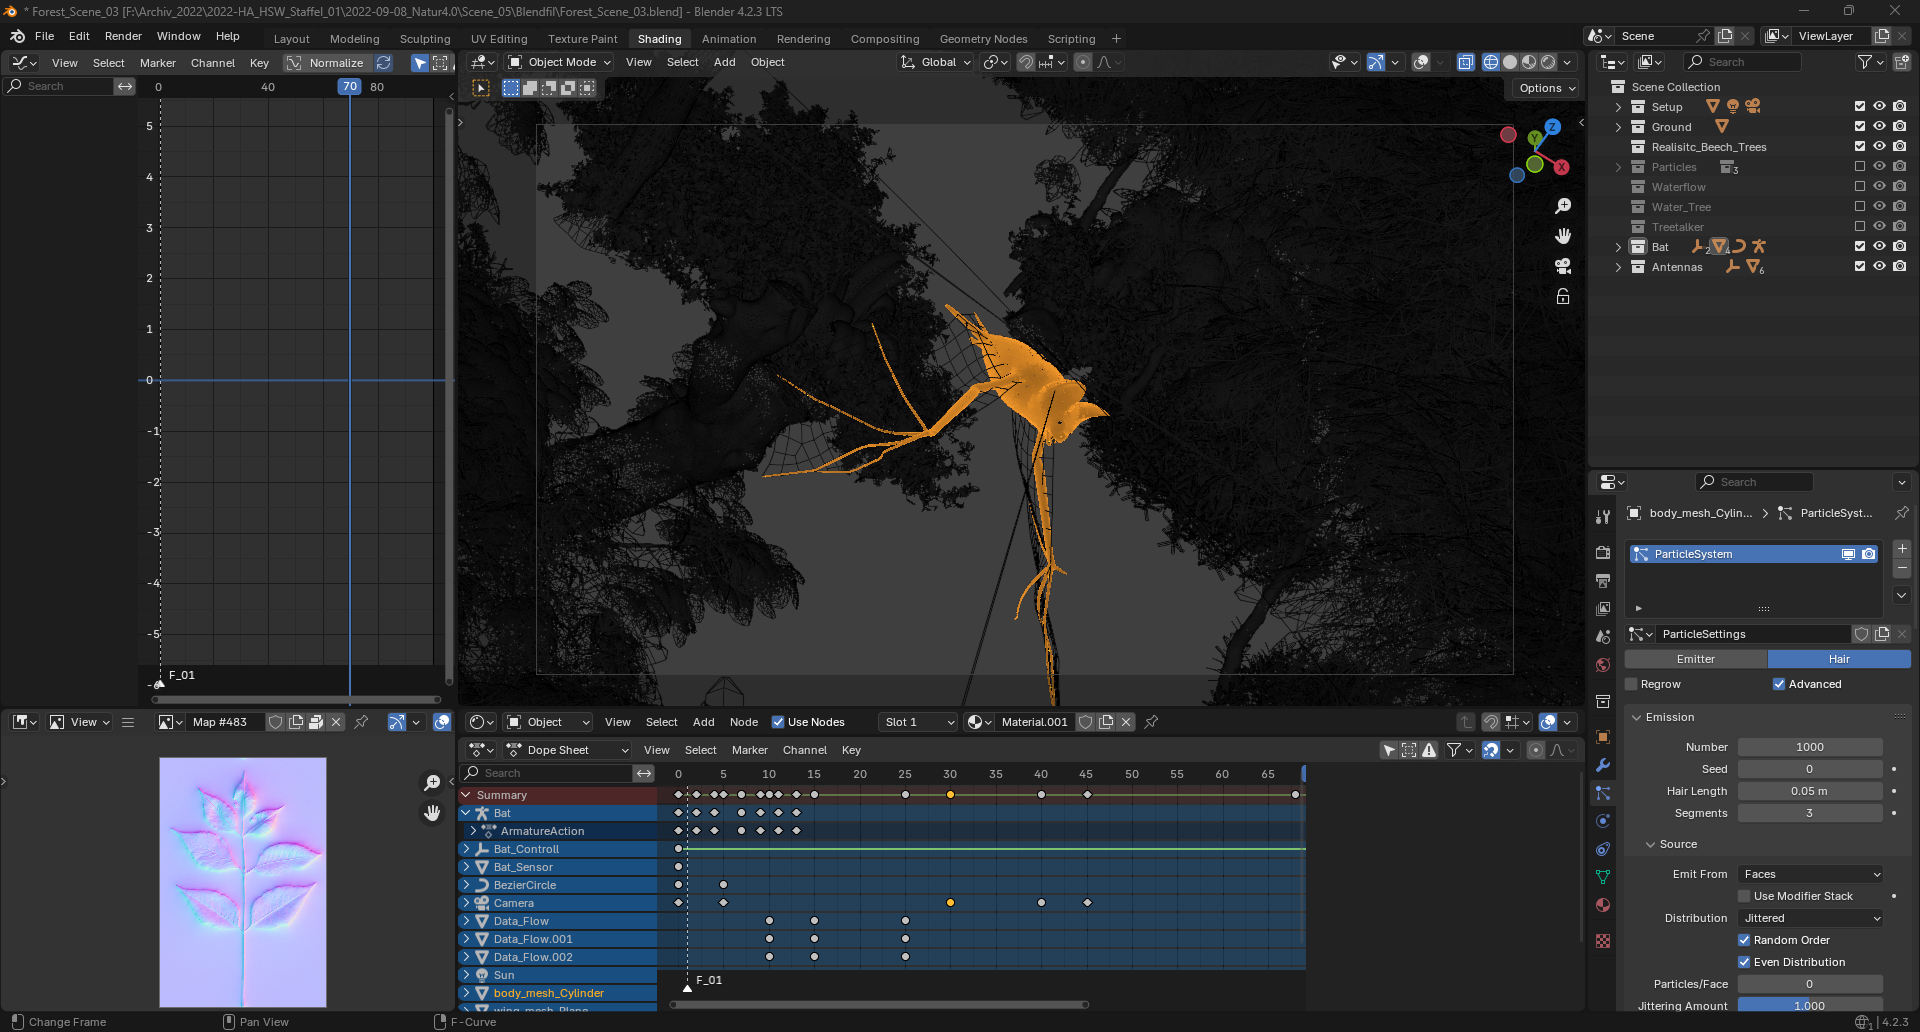Open the Tool properties tab
Screen dimensions: 1920x1032
click(x=1603, y=517)
